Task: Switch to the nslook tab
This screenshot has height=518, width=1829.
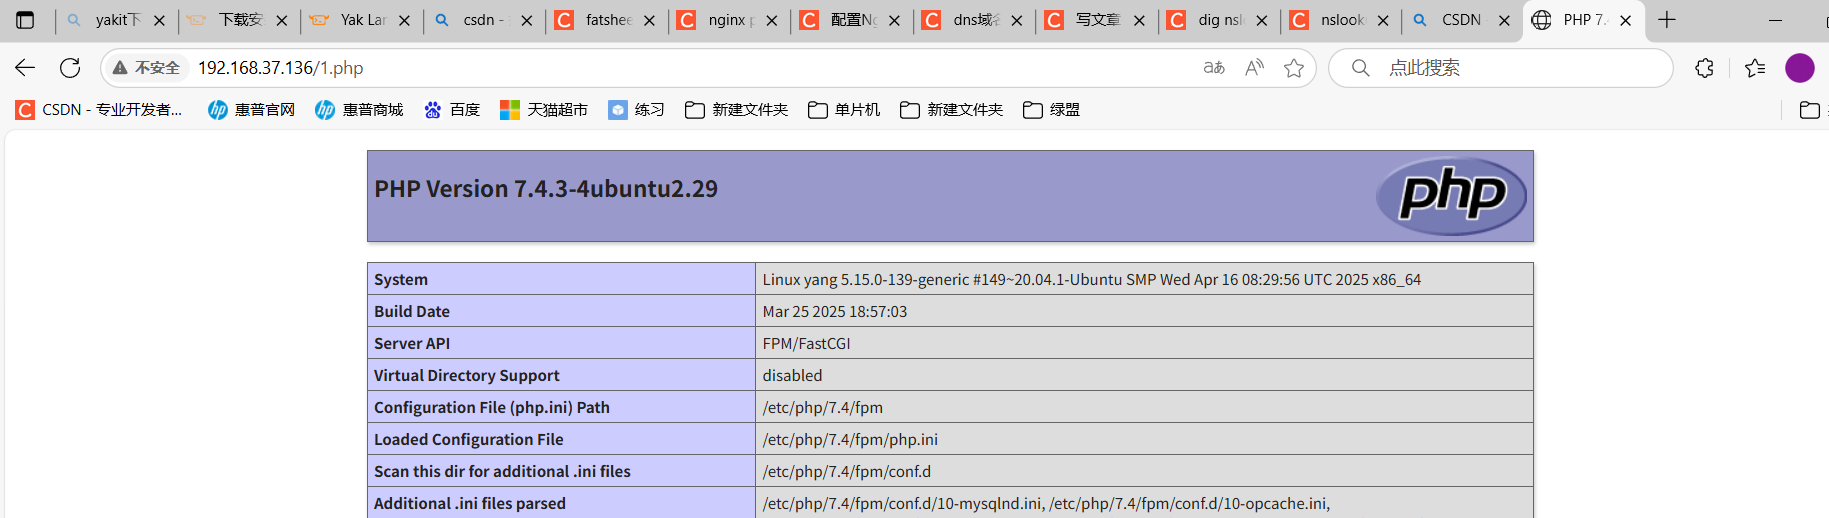Action: tap(1341, 20)
